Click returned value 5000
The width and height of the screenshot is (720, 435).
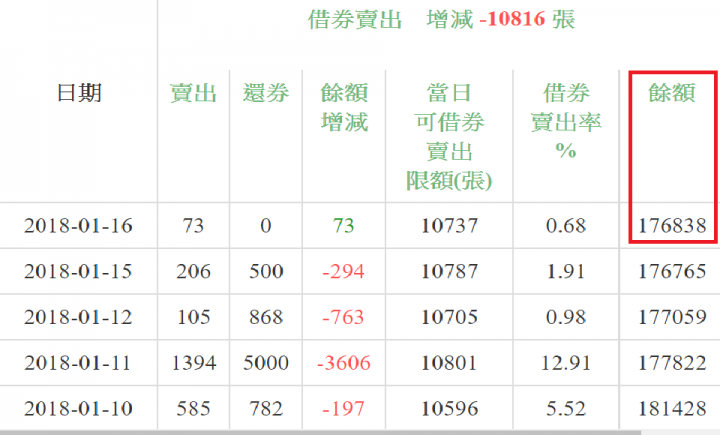tap(266, 363)
